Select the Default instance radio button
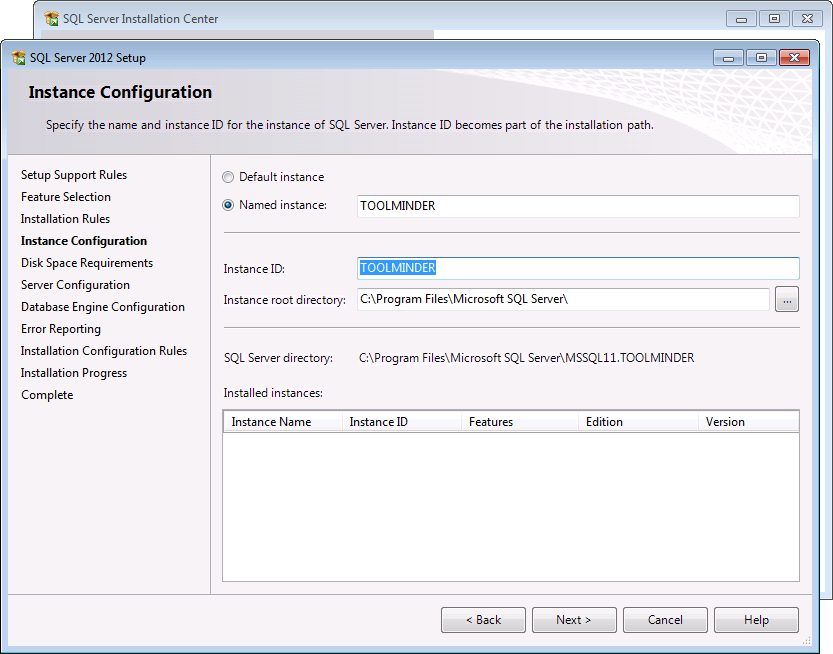This screenshot has width=833, height=654. (228, 177)
